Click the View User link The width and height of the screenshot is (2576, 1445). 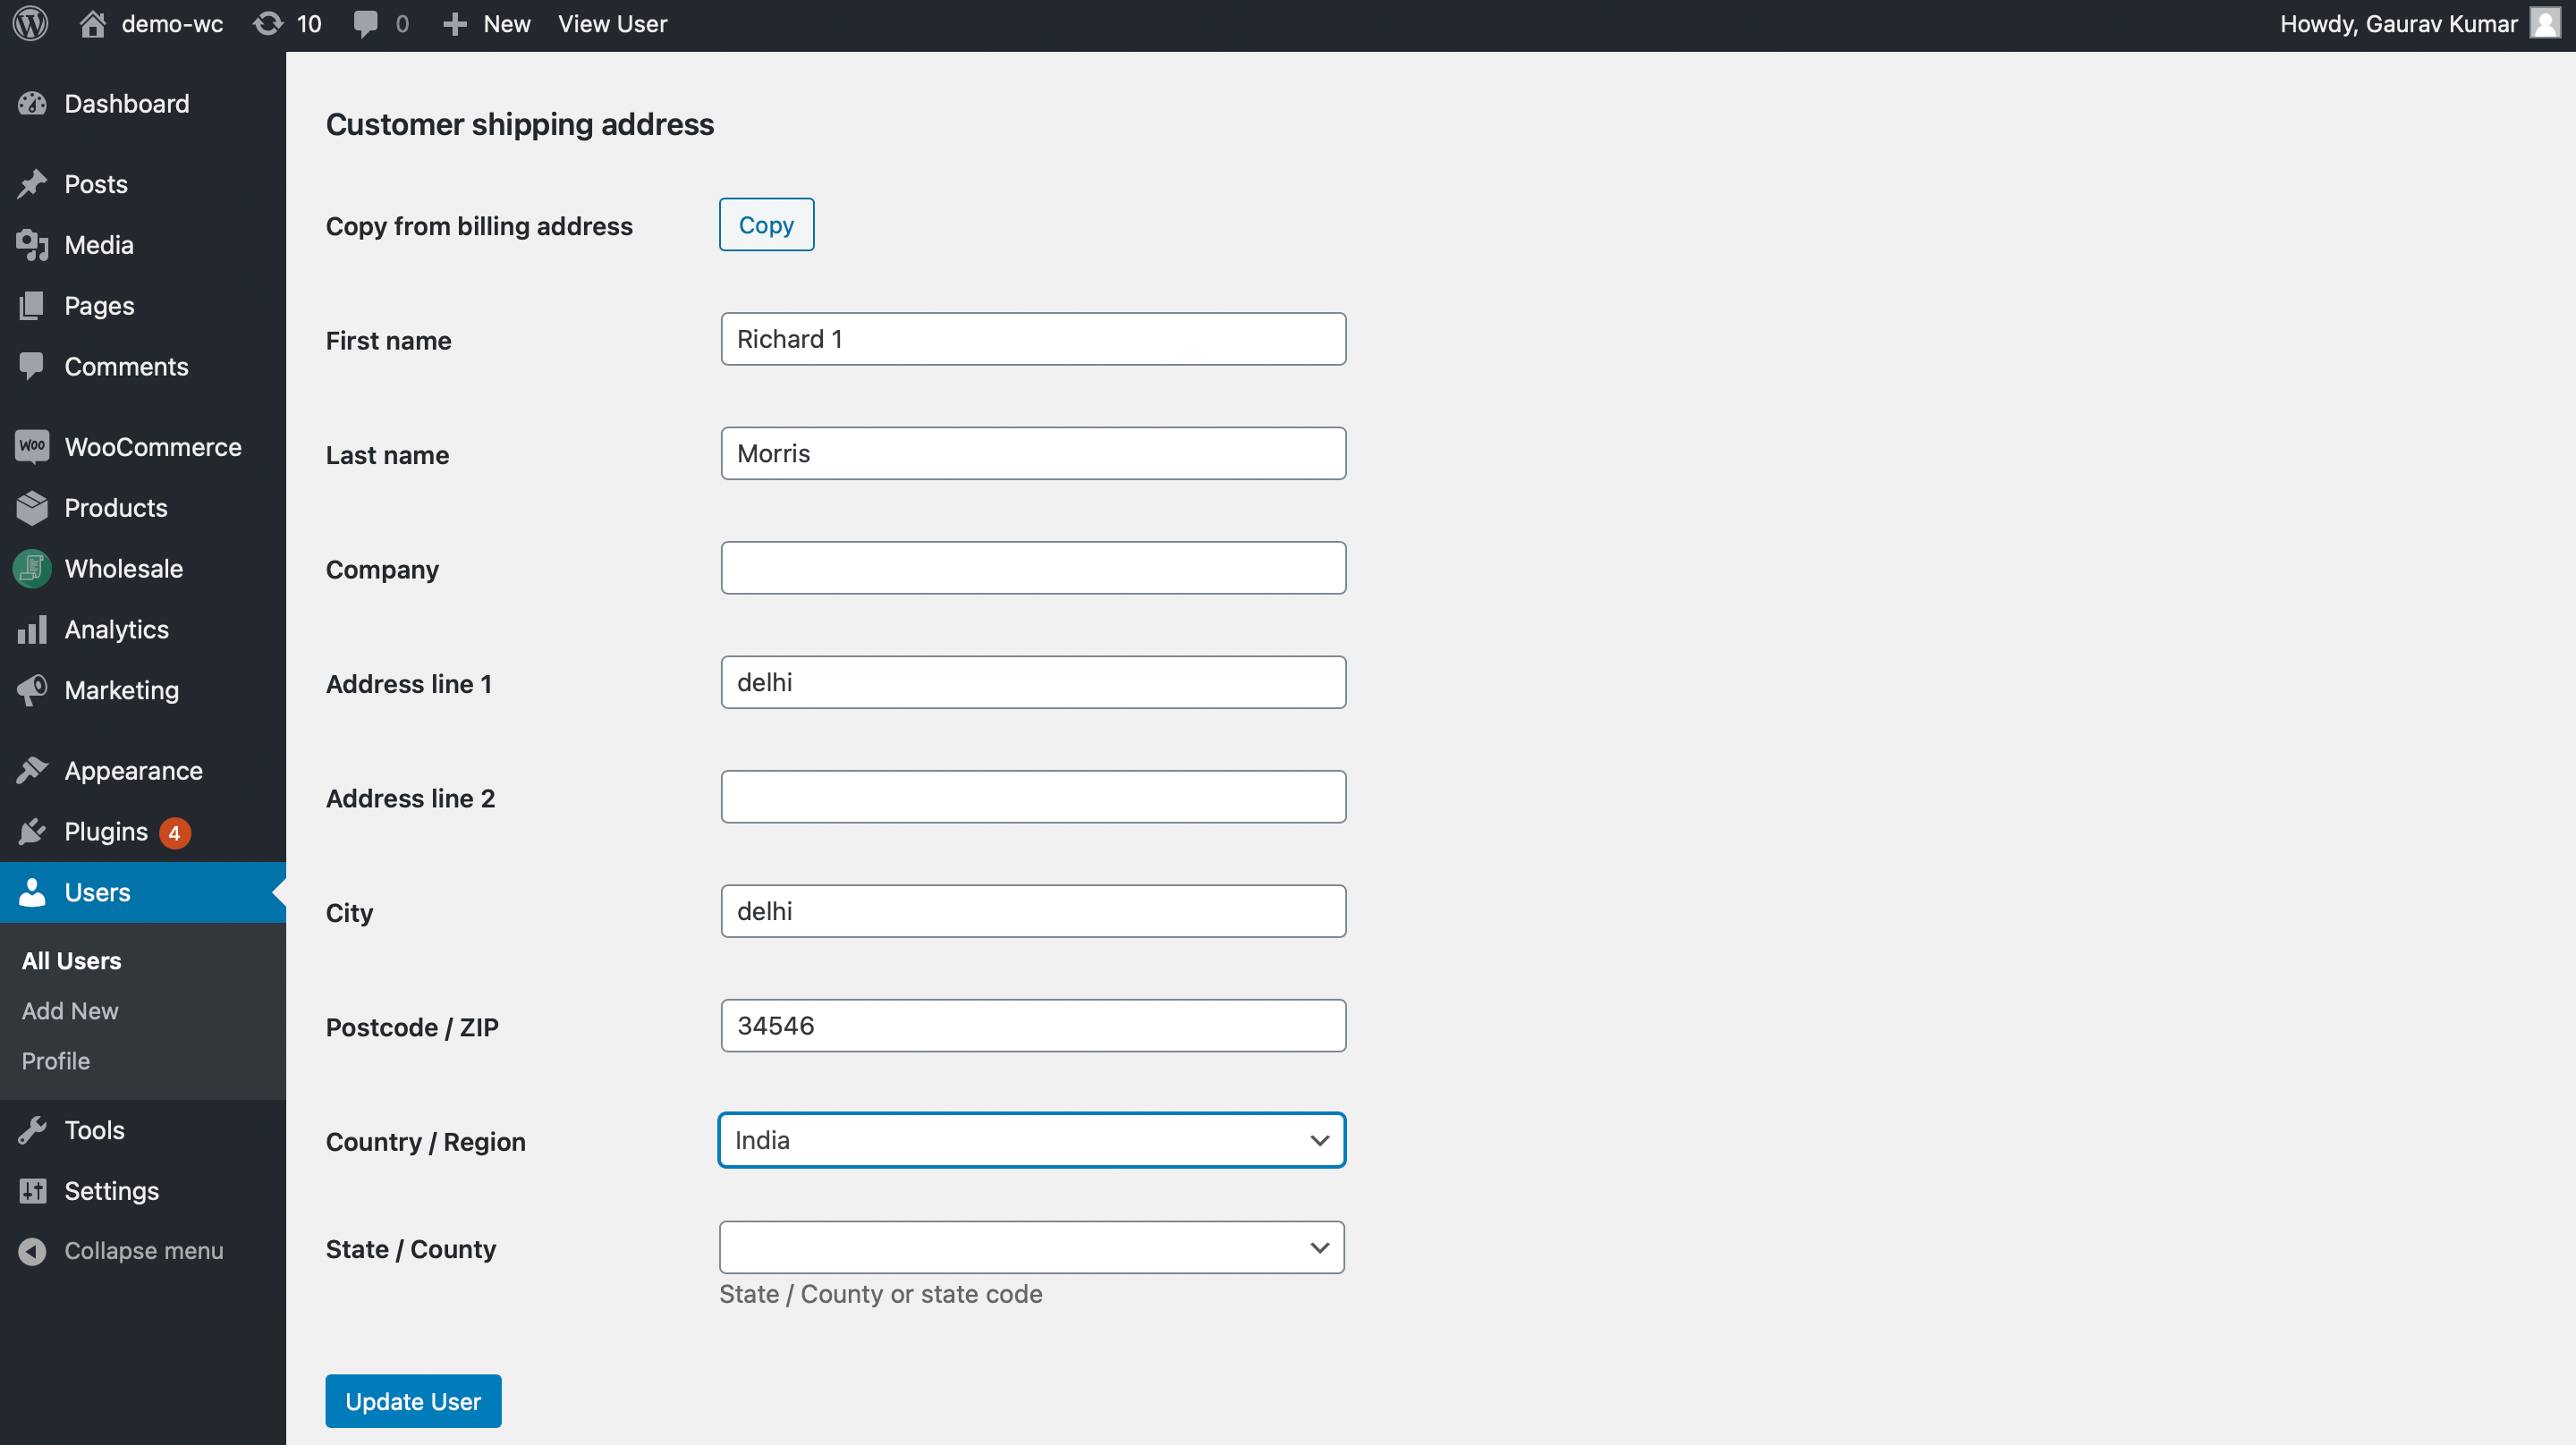pyautogui.click(x=612, y=24)
